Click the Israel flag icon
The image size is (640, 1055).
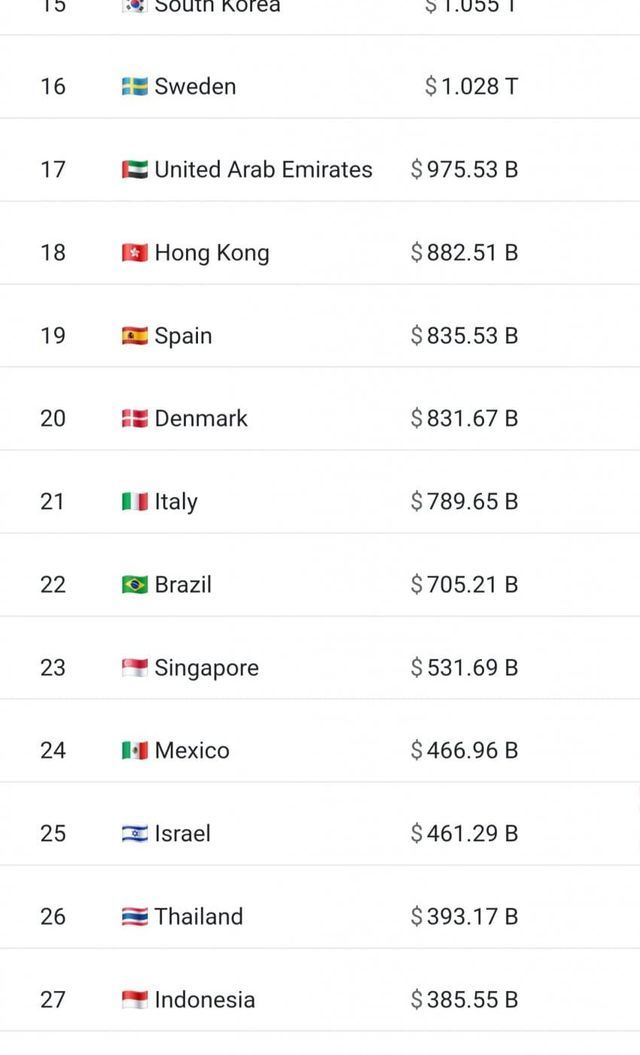coord(135,834)
